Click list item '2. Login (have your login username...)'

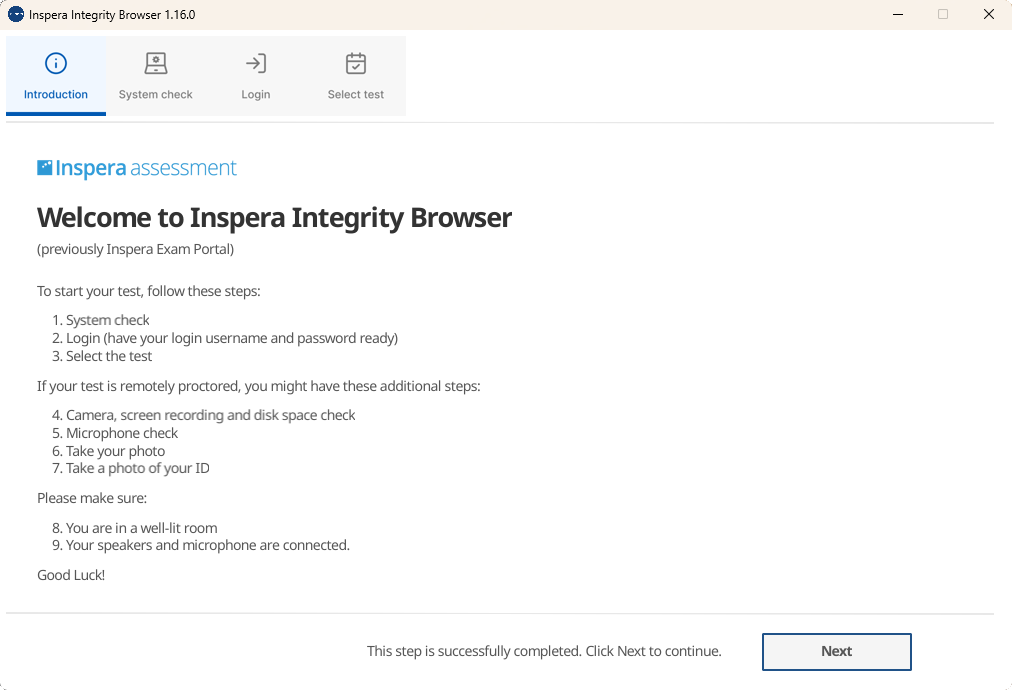(225, 338)
